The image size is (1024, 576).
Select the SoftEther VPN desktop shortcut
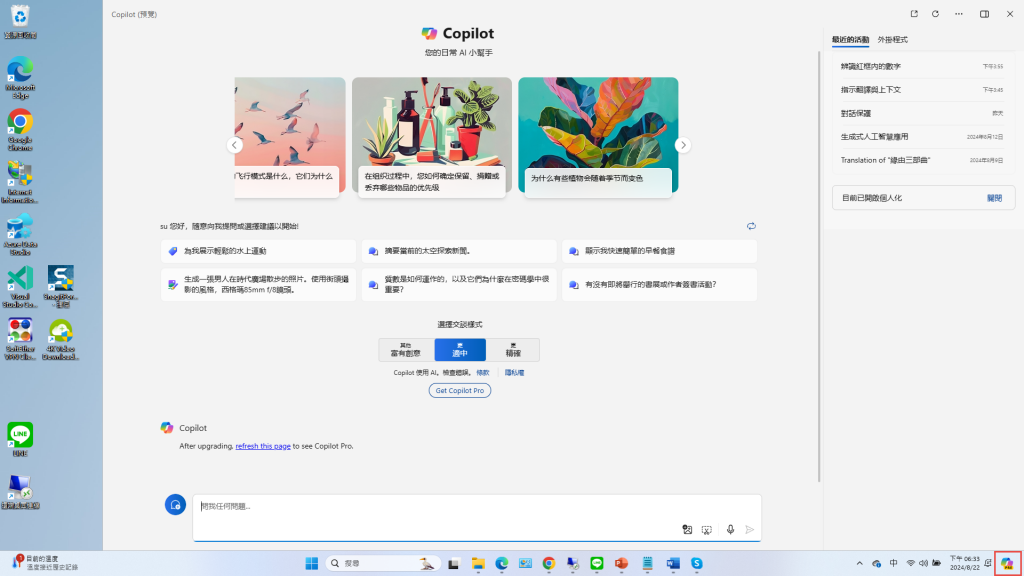(x=20, y=339)
